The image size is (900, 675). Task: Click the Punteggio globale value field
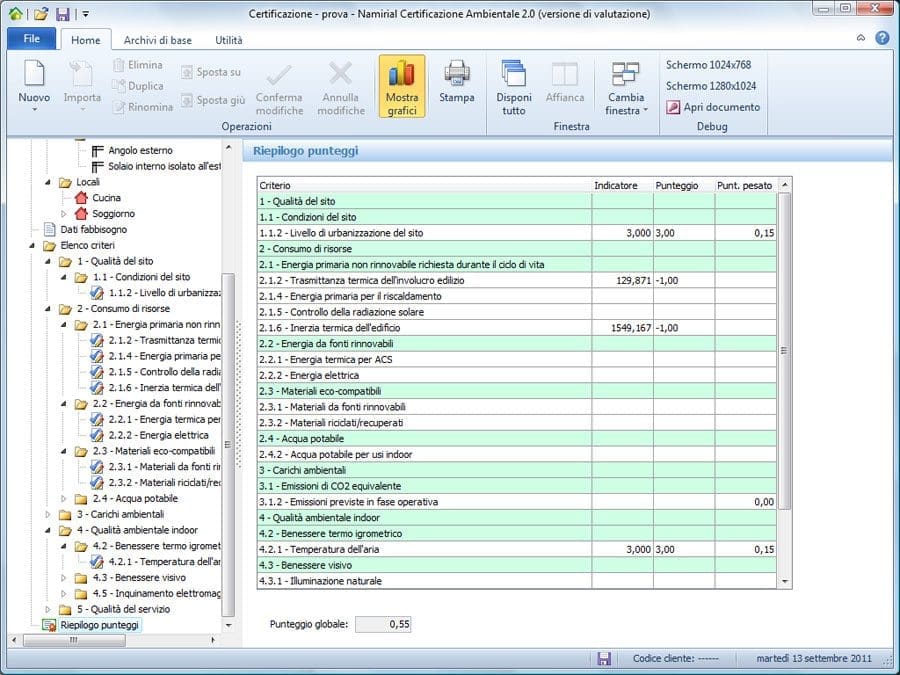pyautogui.click(x=383, y=624)
